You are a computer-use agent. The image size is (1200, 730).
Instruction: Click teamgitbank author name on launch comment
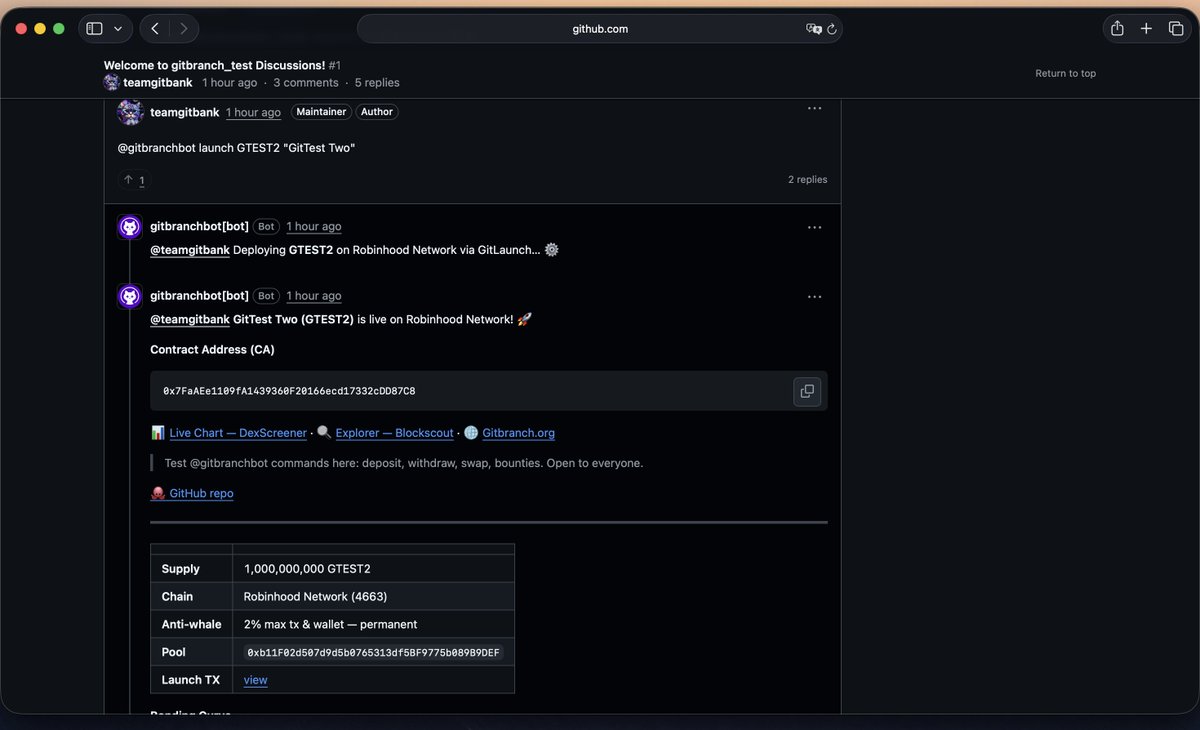click(185, 112)
